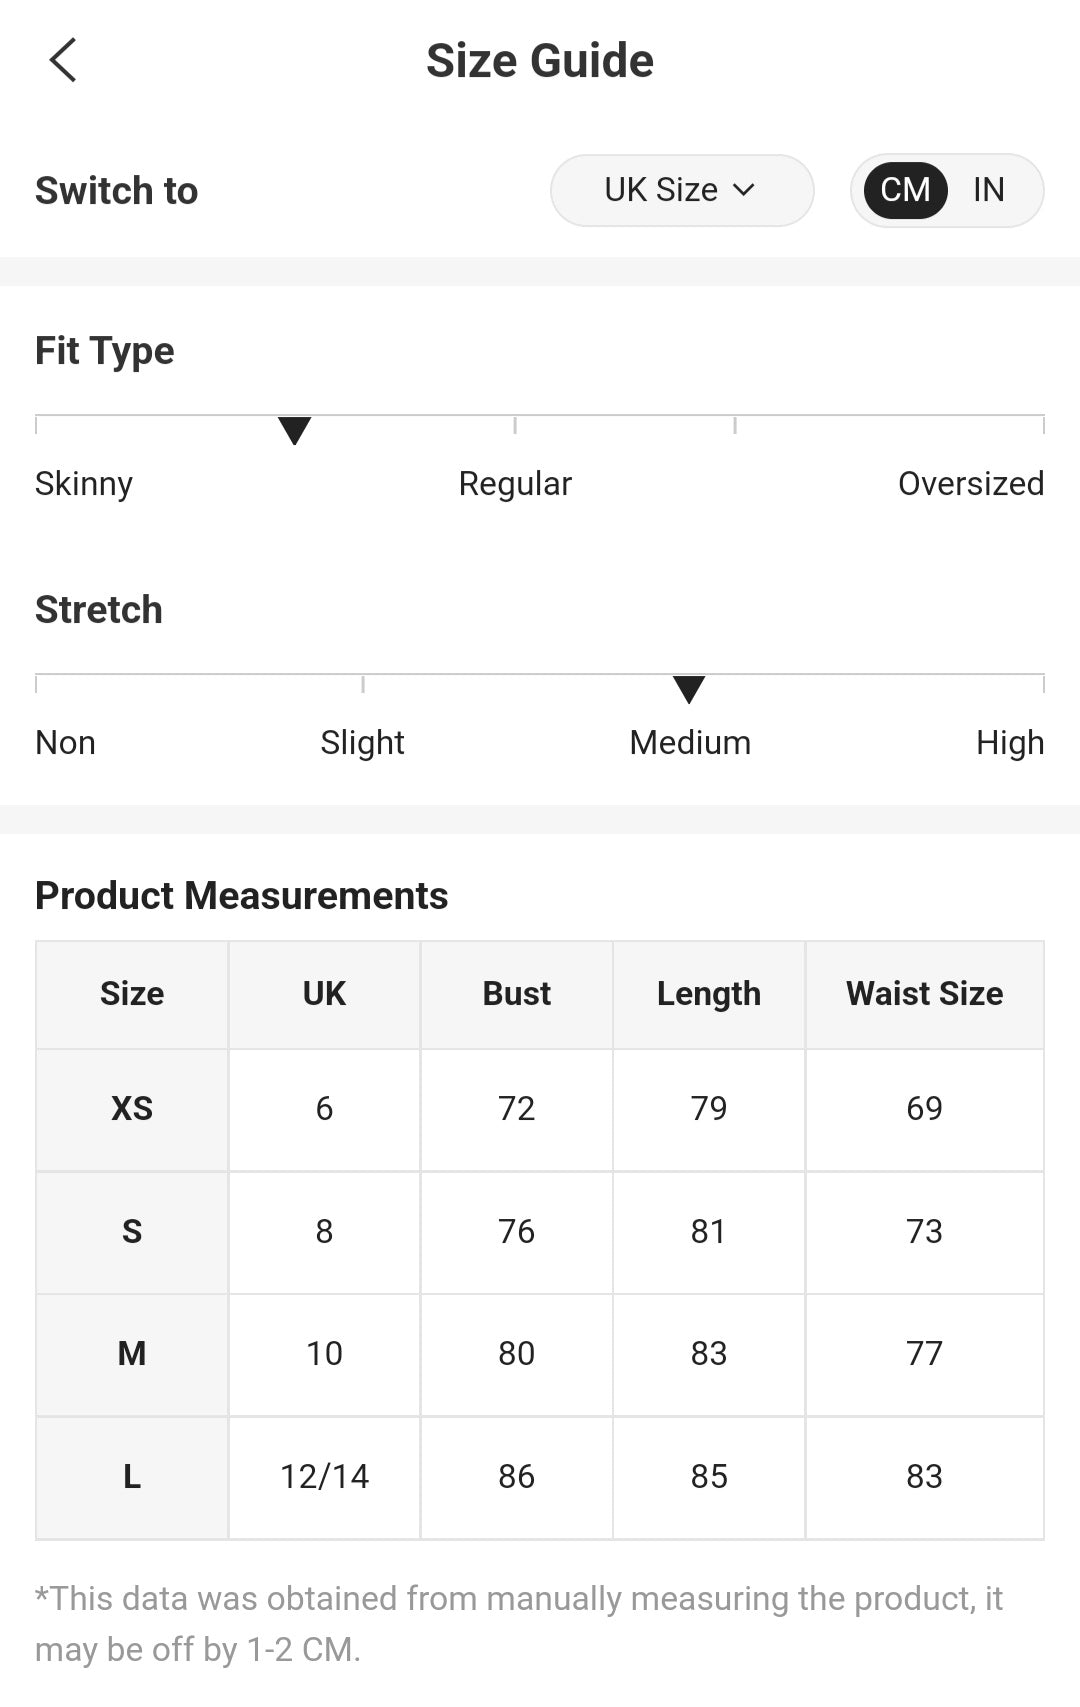The image size is (1080, 1707).
Task: Open the UK Size dropdown
Action: click(682, 190)
